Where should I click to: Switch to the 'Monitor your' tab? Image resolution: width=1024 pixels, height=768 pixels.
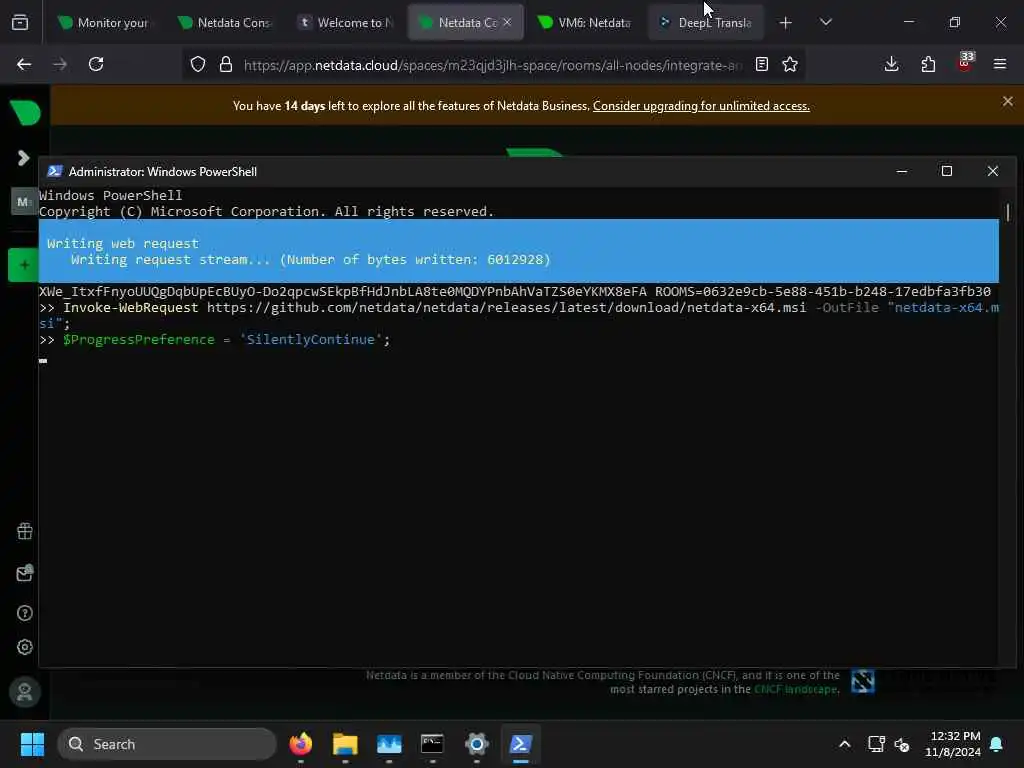(104, 23)
